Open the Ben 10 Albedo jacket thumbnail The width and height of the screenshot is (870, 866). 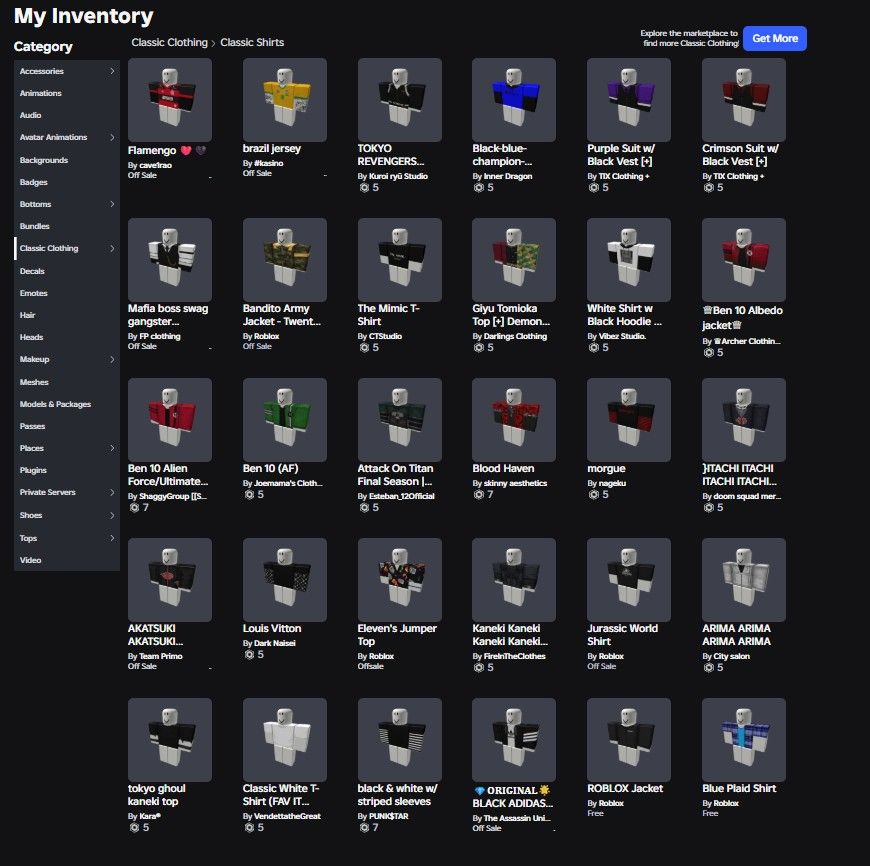743,260
